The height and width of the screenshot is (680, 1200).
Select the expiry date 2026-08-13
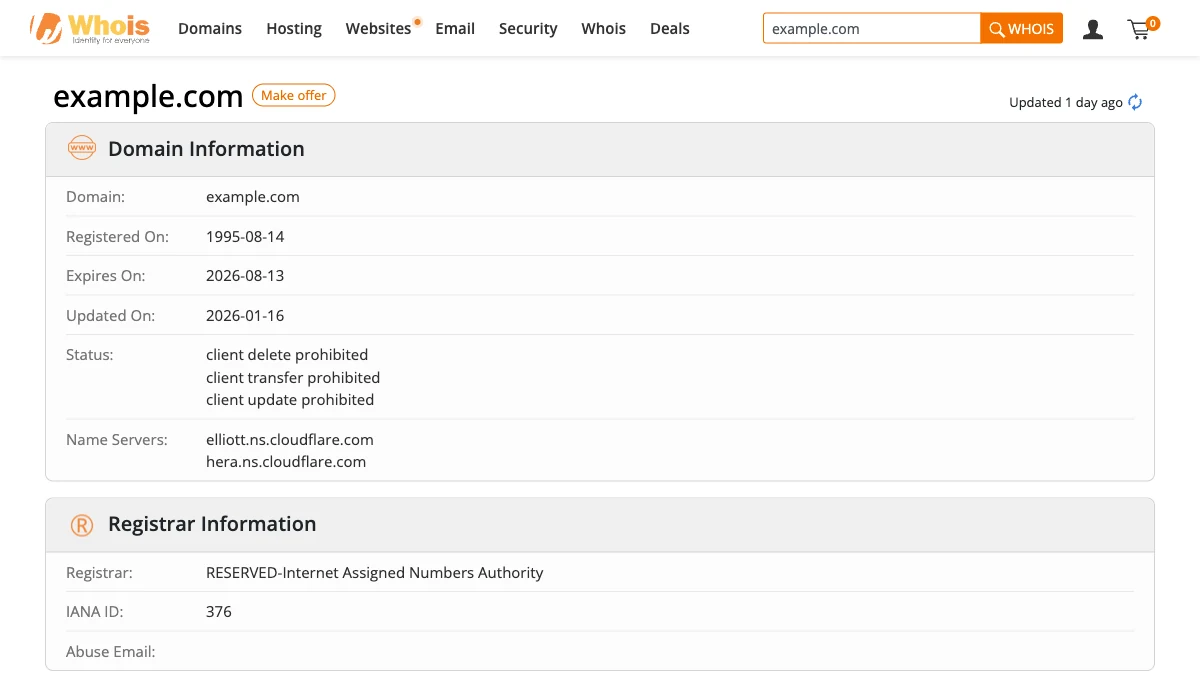tap(245, 276)
